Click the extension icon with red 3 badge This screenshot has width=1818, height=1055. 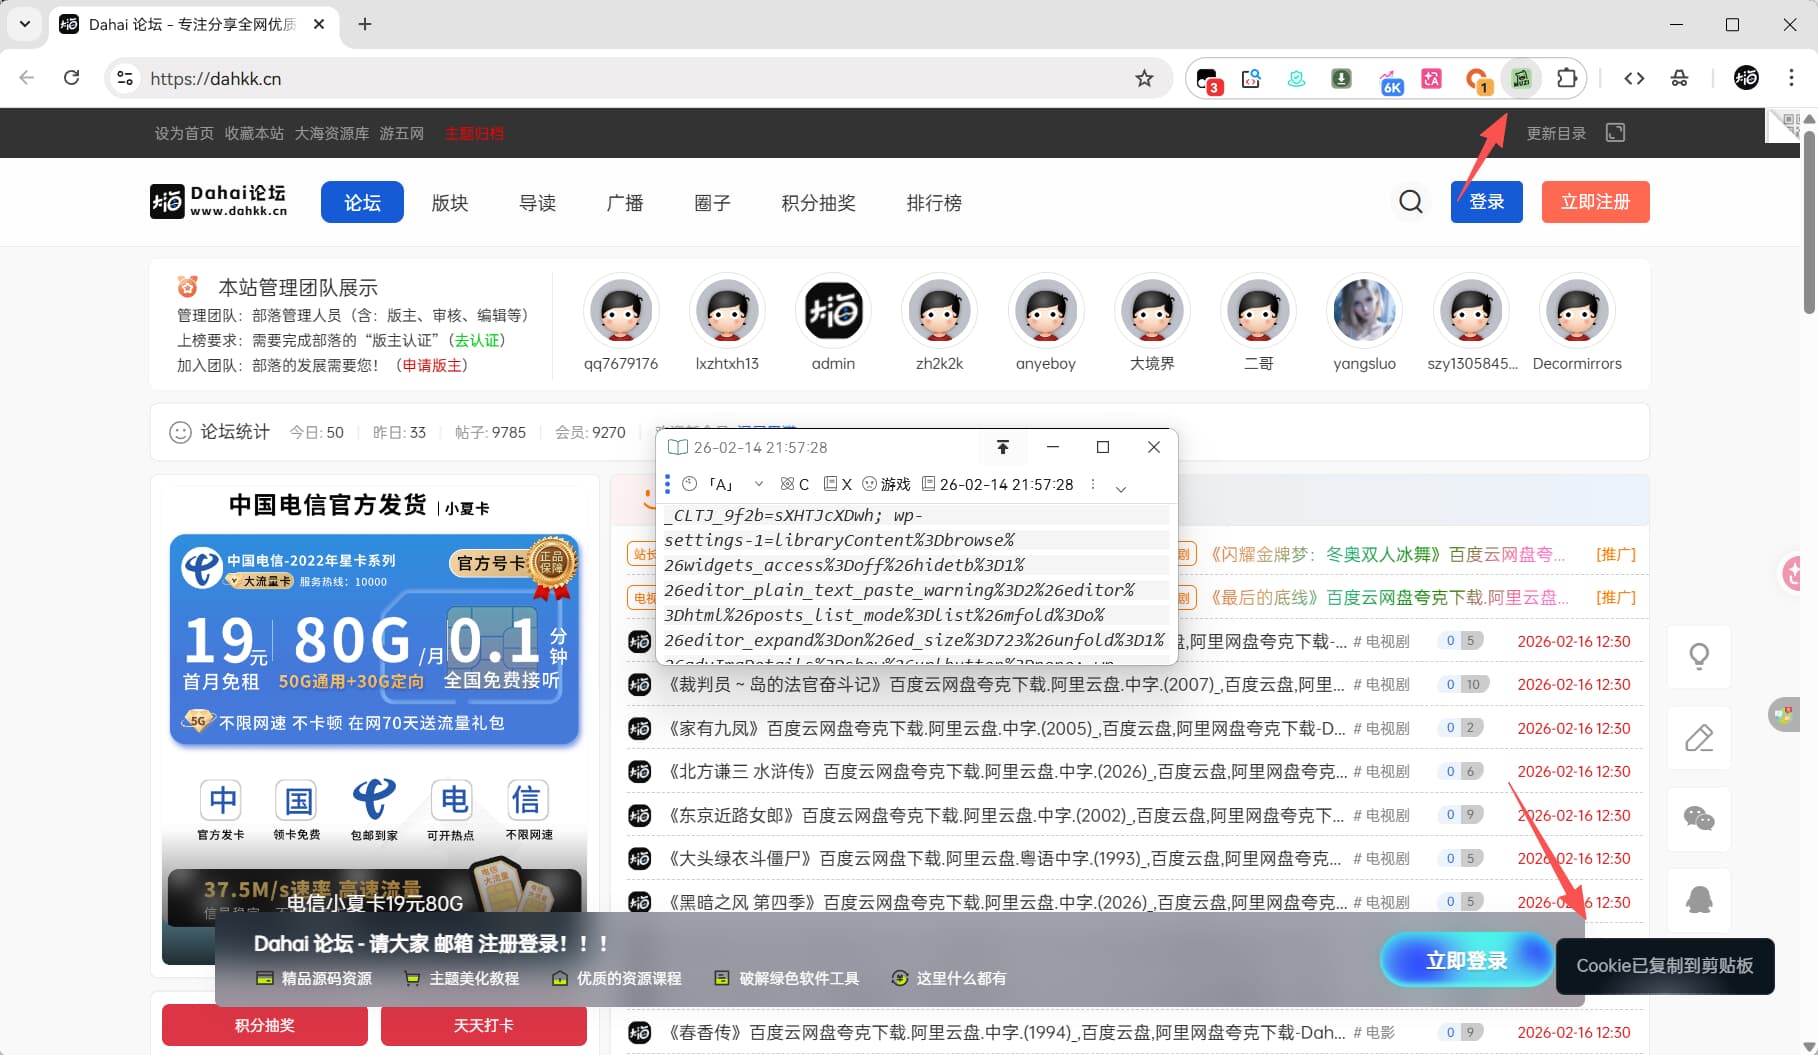[1208, 79]
